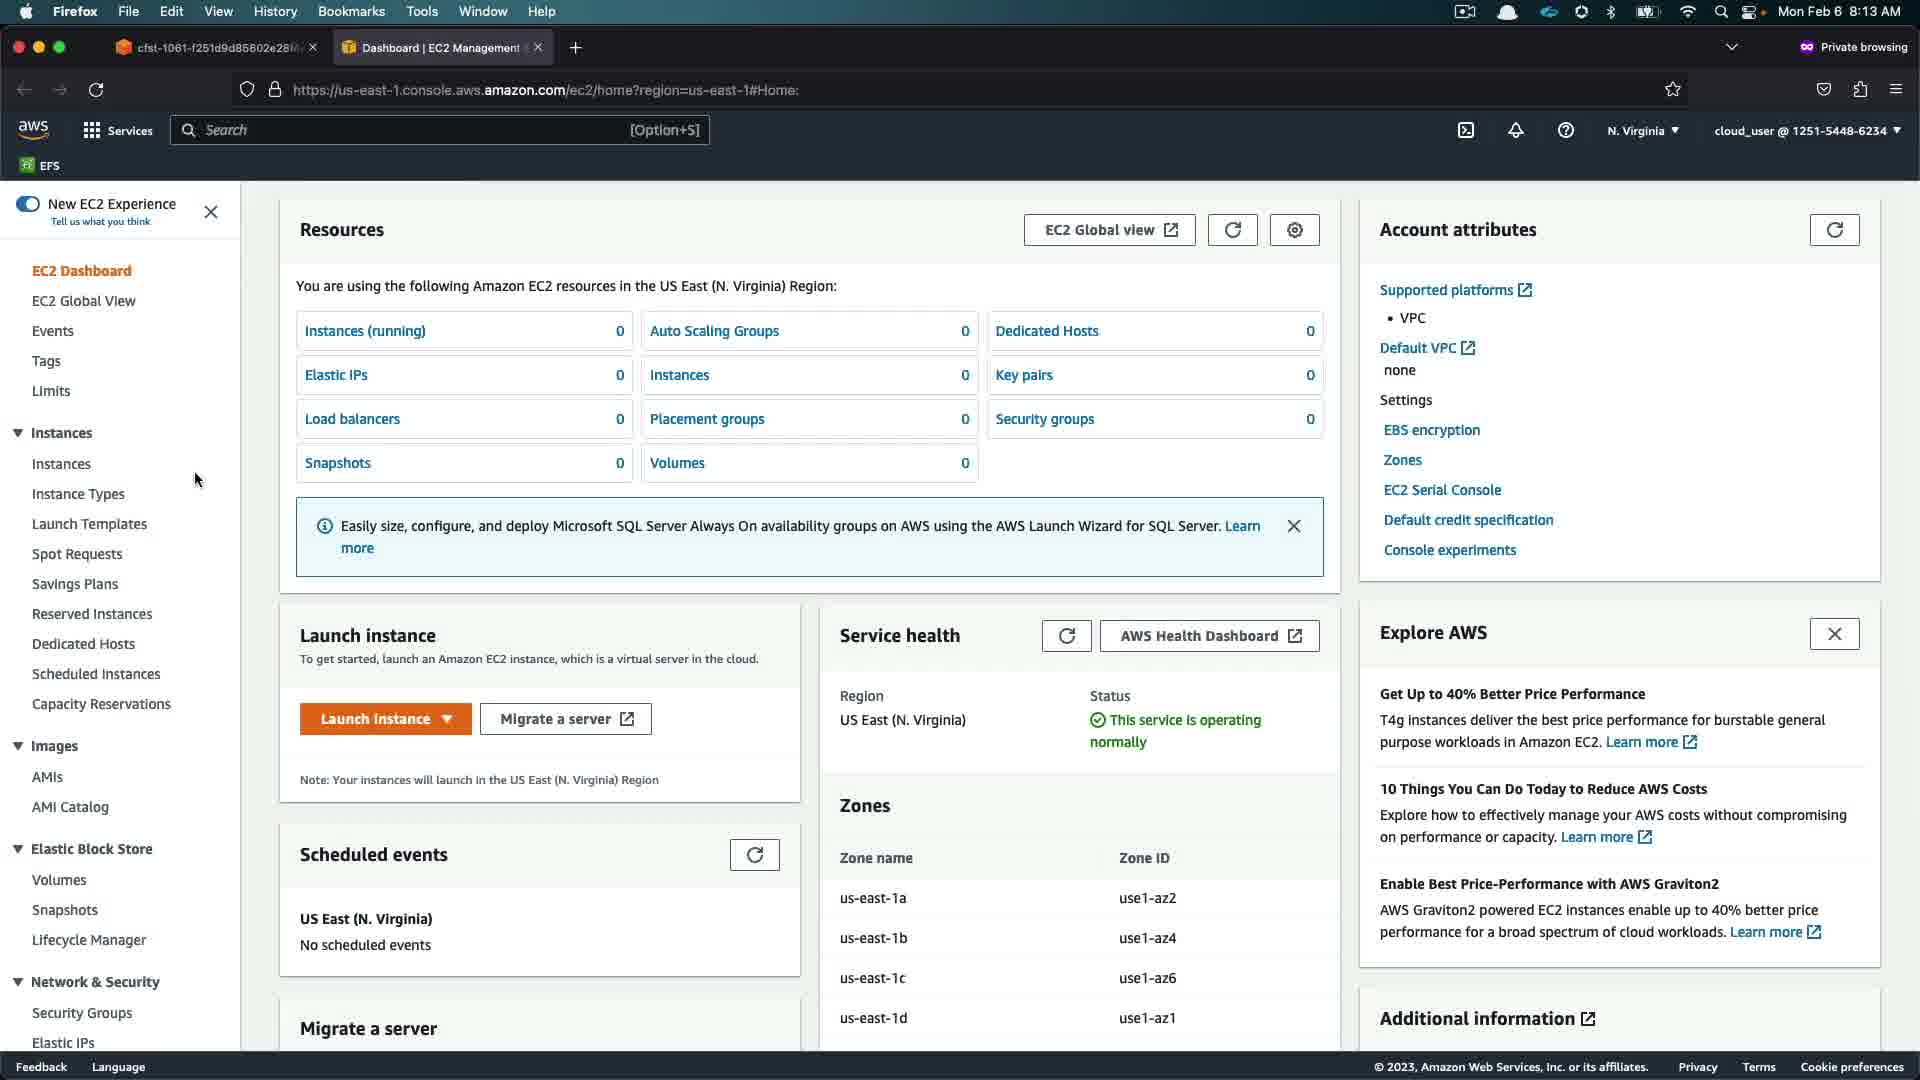Switch to the first browser tab
This screenshot has height=1080, width=1920.
pyautogui.click(x=215, y=47)
